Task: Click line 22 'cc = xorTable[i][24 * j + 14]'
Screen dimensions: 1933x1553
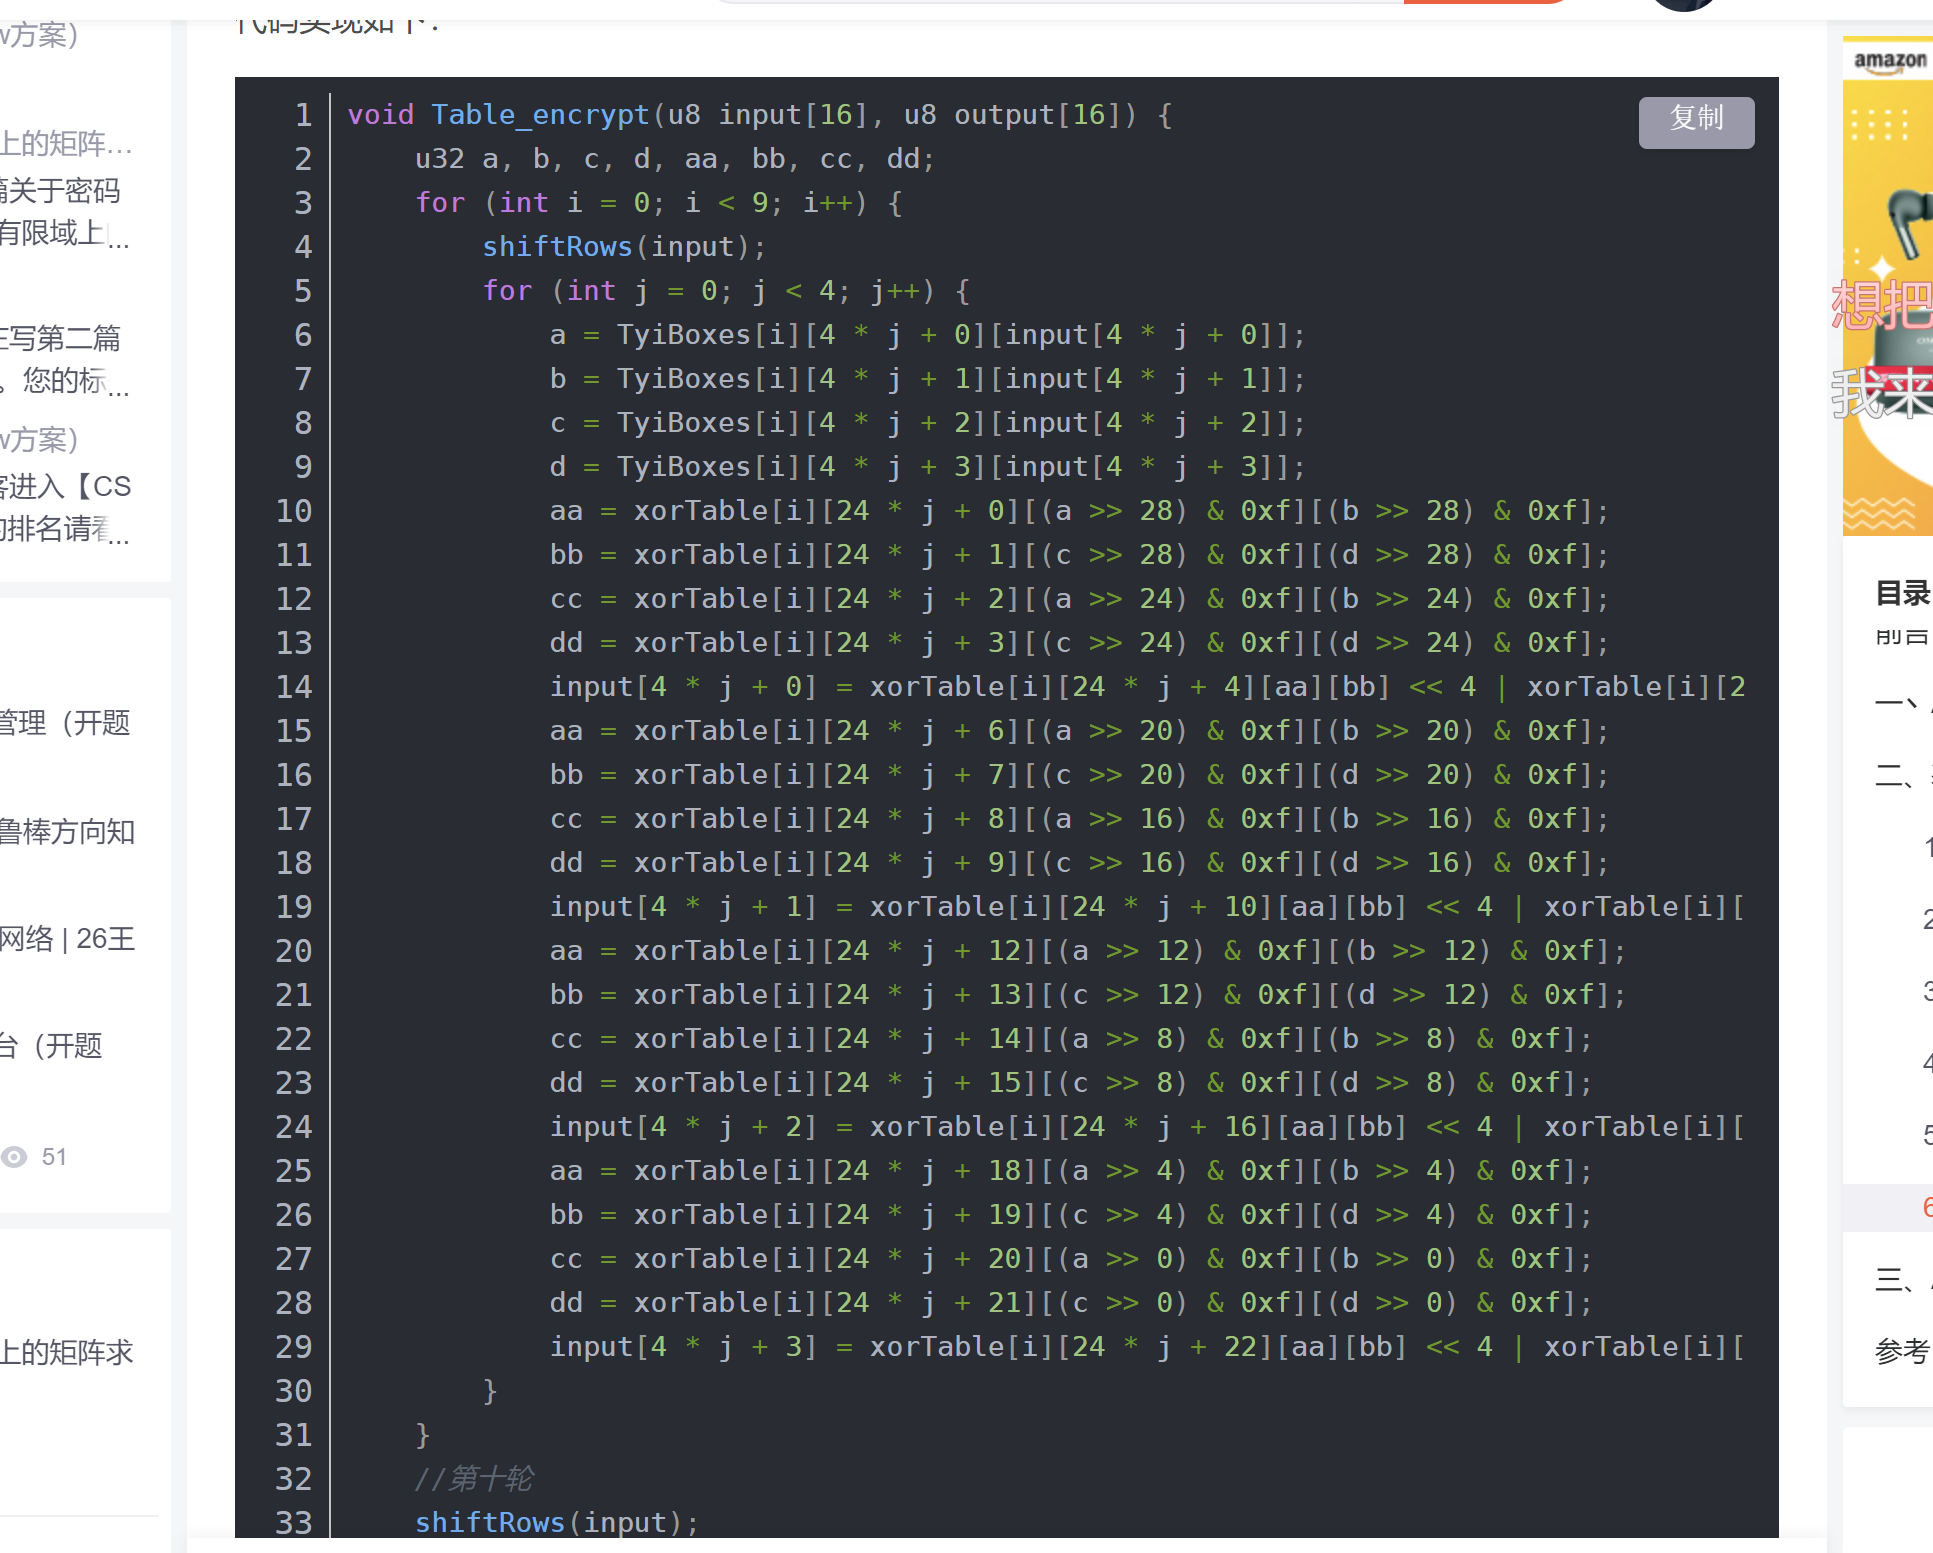Action: [x=1070, y=1039]
